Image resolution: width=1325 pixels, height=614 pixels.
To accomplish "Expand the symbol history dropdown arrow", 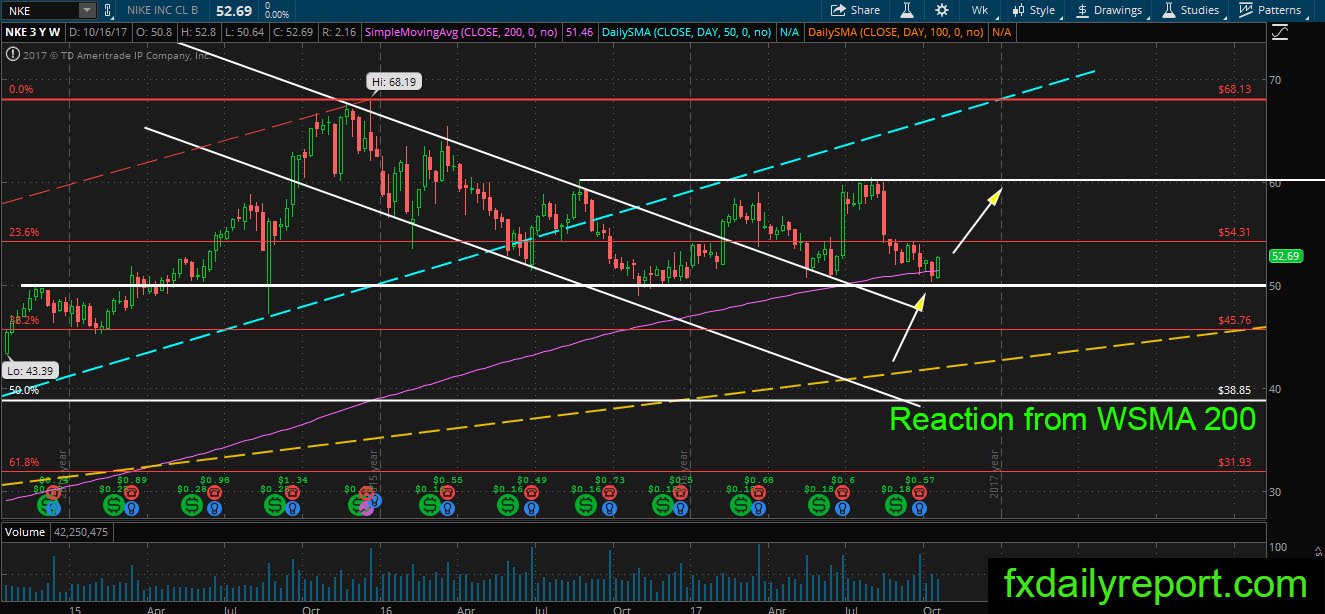I will click(x=86, y=10).
